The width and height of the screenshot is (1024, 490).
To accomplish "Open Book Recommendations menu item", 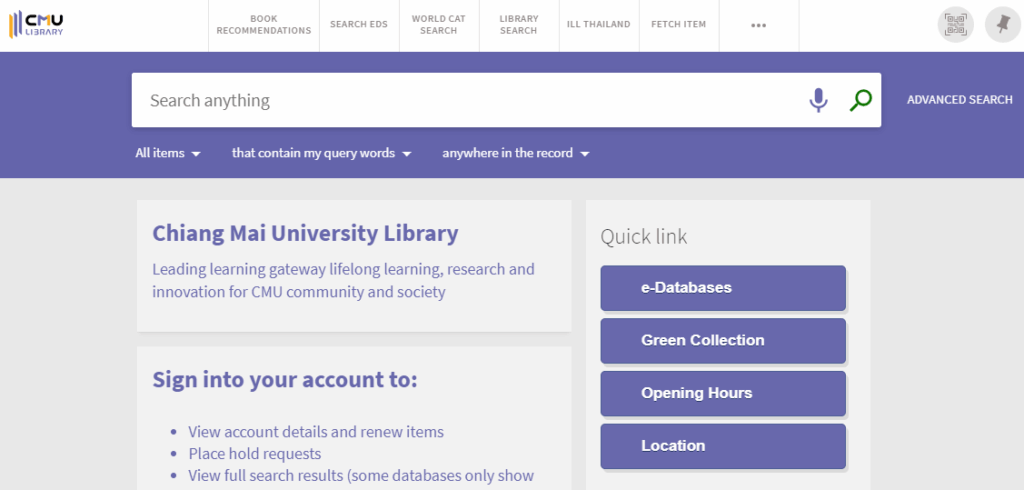I will pos(264,25).
